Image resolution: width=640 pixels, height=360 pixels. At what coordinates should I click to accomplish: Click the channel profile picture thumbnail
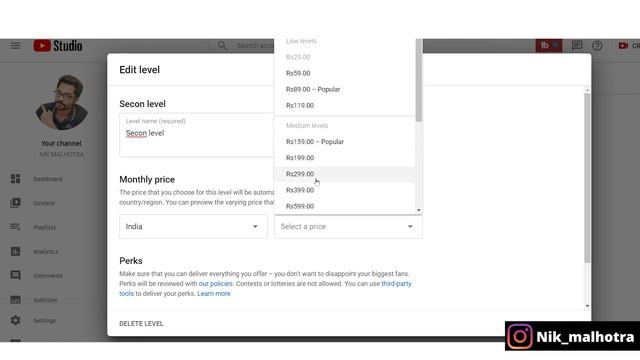coord(62,102)
